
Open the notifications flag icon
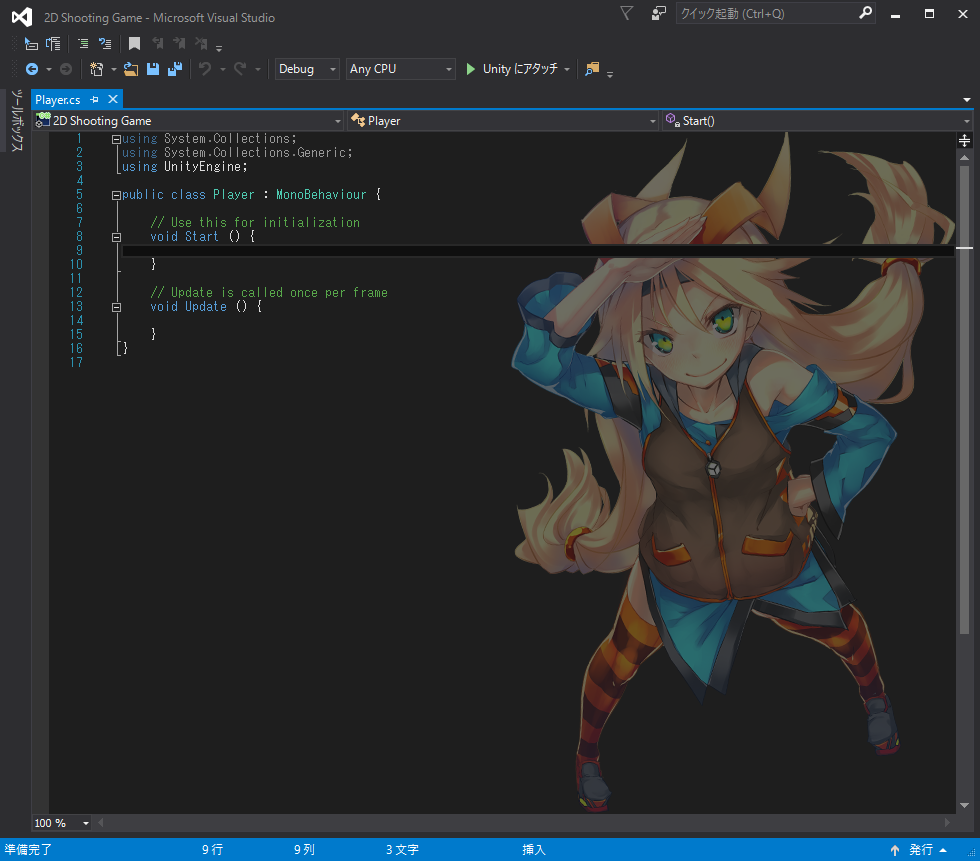(x=626, y=13)
